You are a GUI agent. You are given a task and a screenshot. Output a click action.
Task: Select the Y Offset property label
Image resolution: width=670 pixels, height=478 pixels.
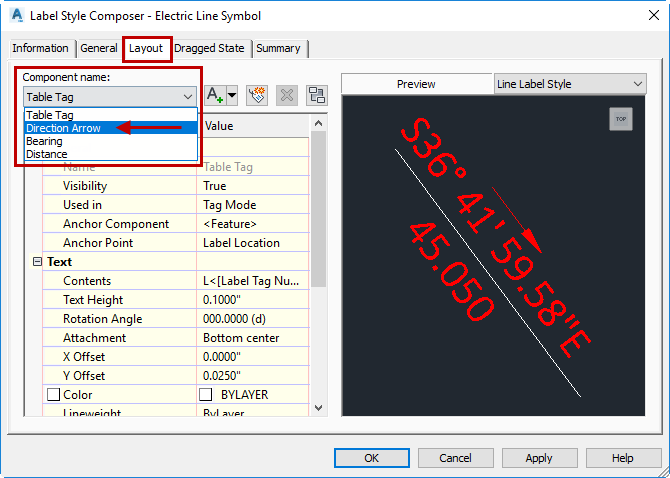(x=84, y=376)
